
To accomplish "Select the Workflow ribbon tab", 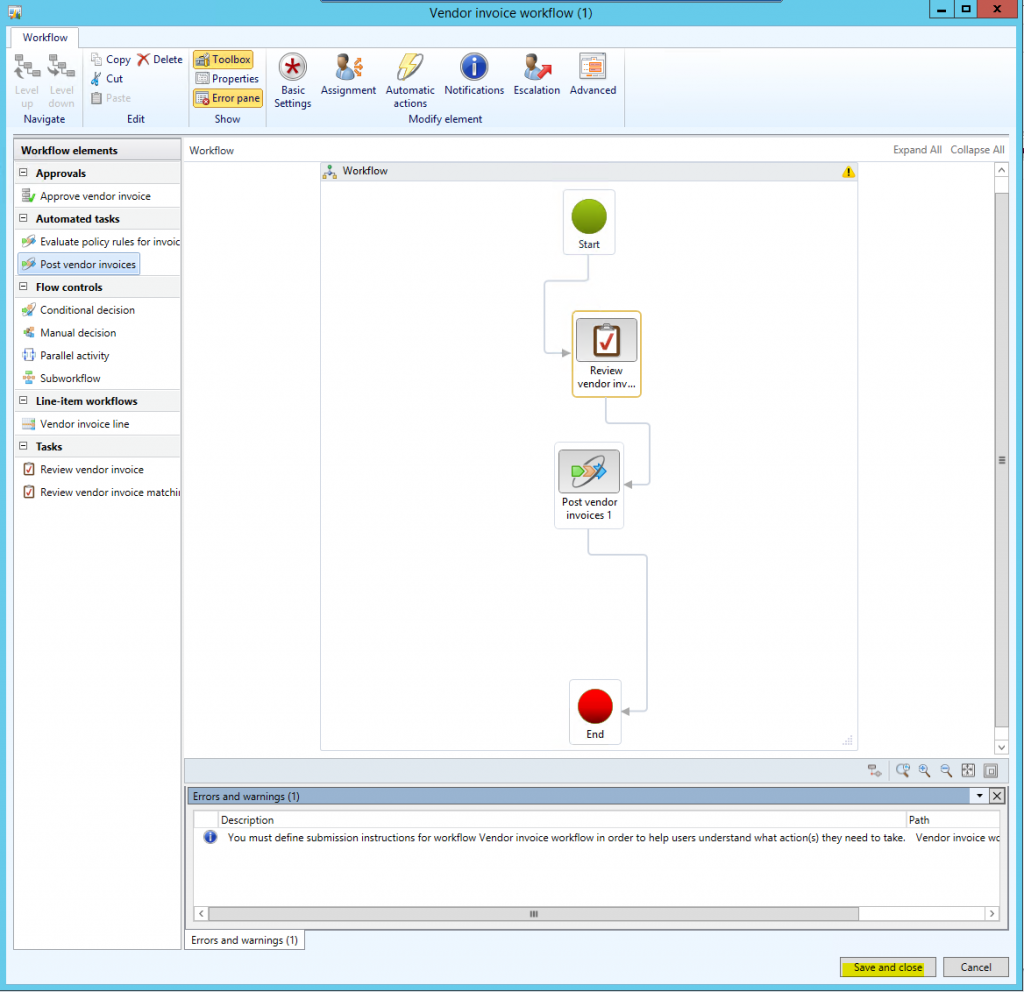I will [x=45, y=38].
